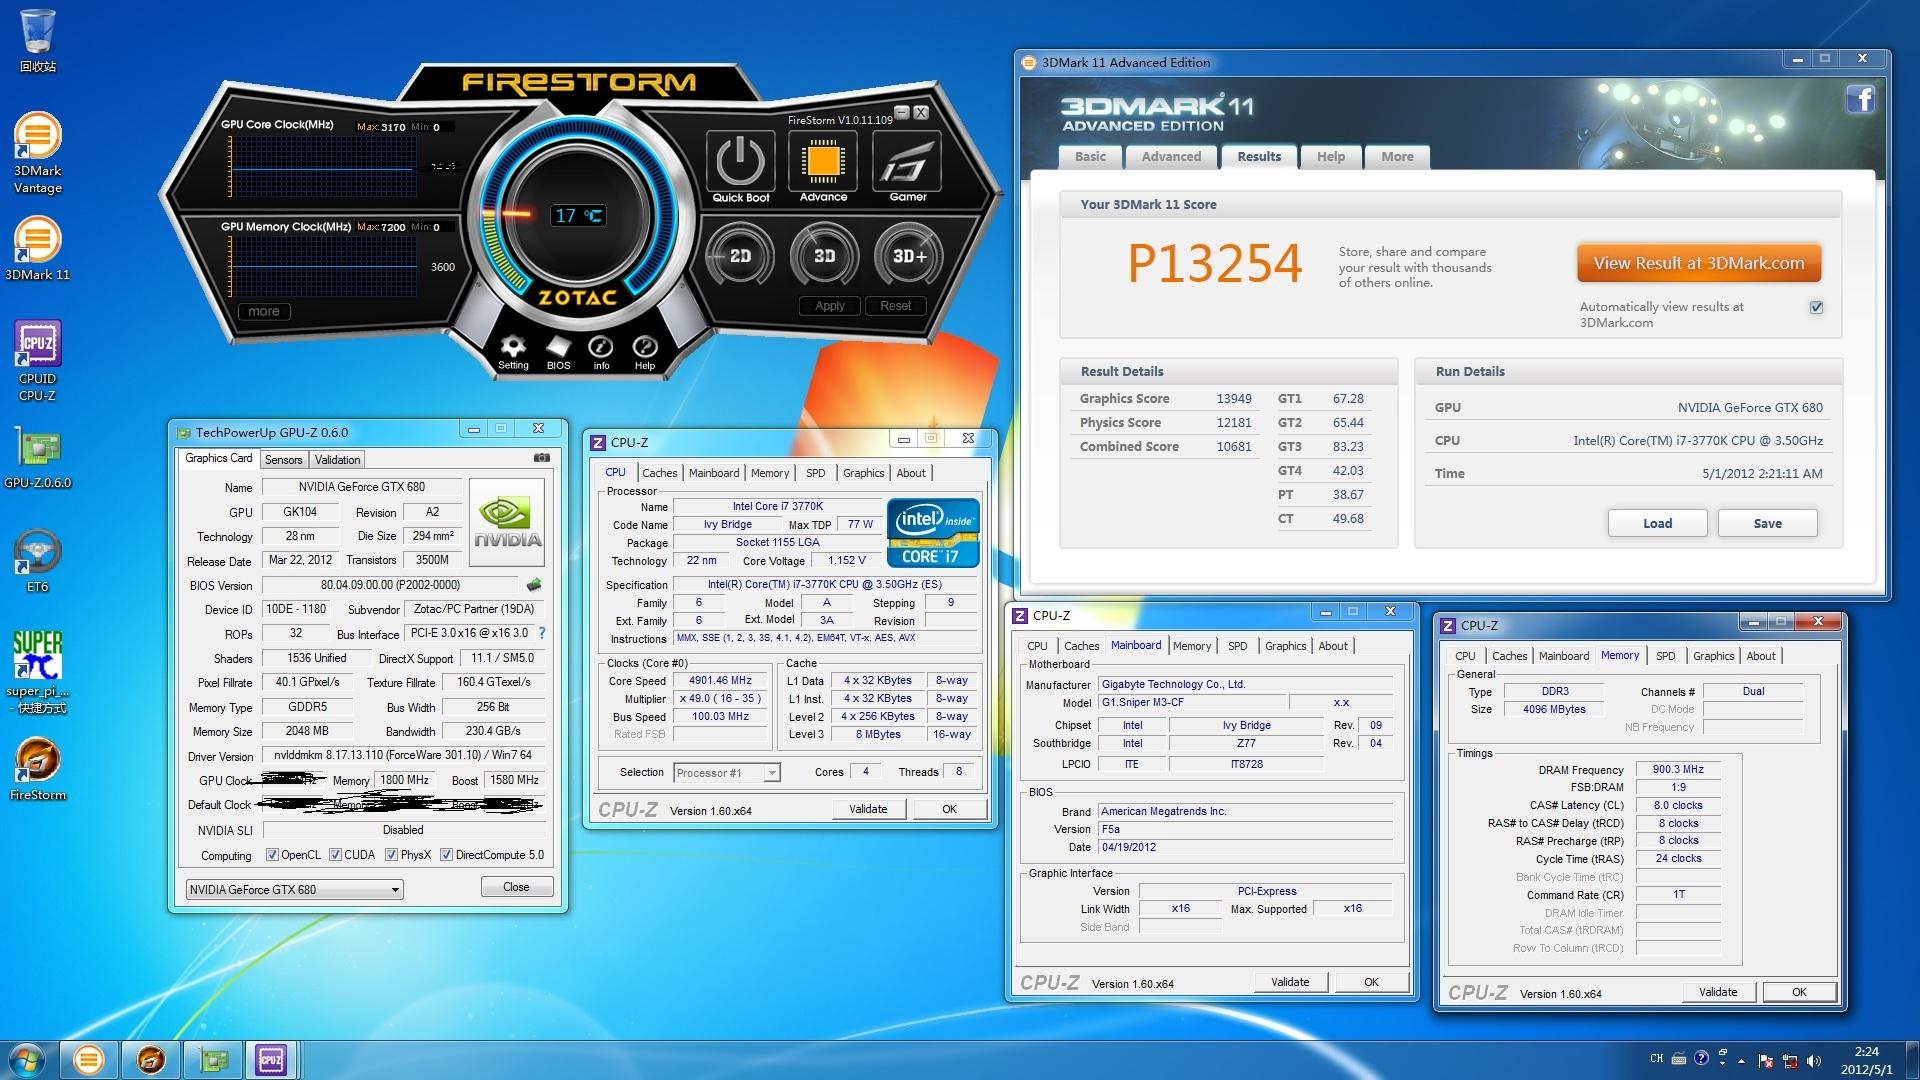The image size is (1920, 1080).
Task: Click OK in Memory tab CPU-Z window
Action: click(x=1799, y=992)
